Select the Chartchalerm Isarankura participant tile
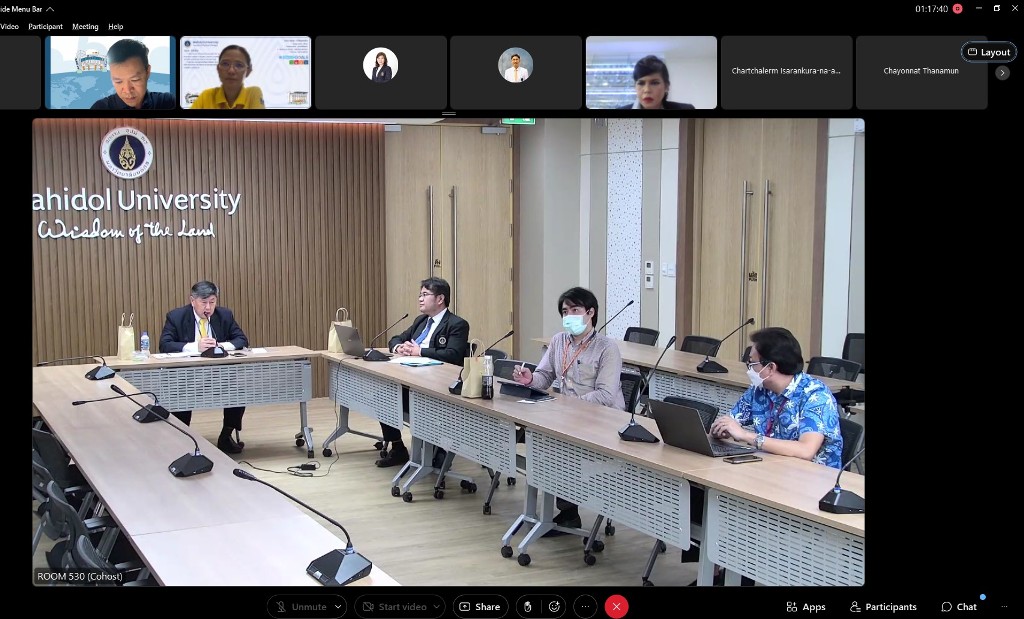Screen dimensions: 1024x619 [786, 72]
